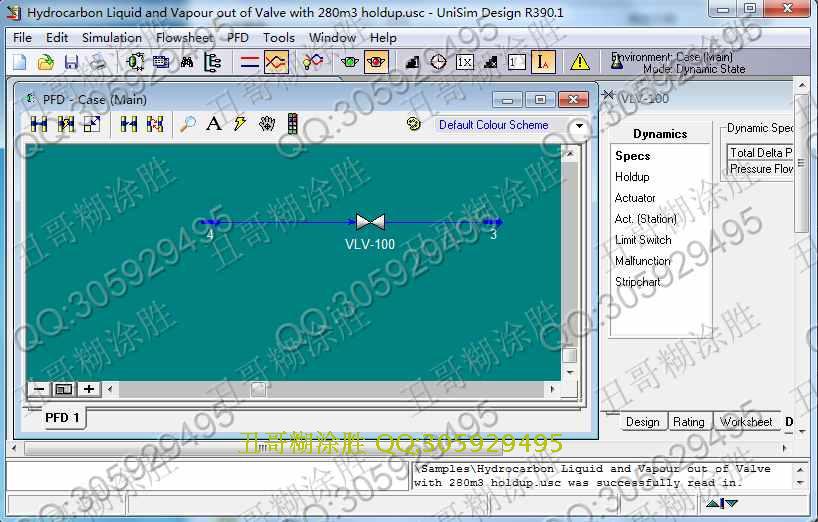Open a case with the folder icon
This screenshot has width=818, height=522.
pos(46,62)
